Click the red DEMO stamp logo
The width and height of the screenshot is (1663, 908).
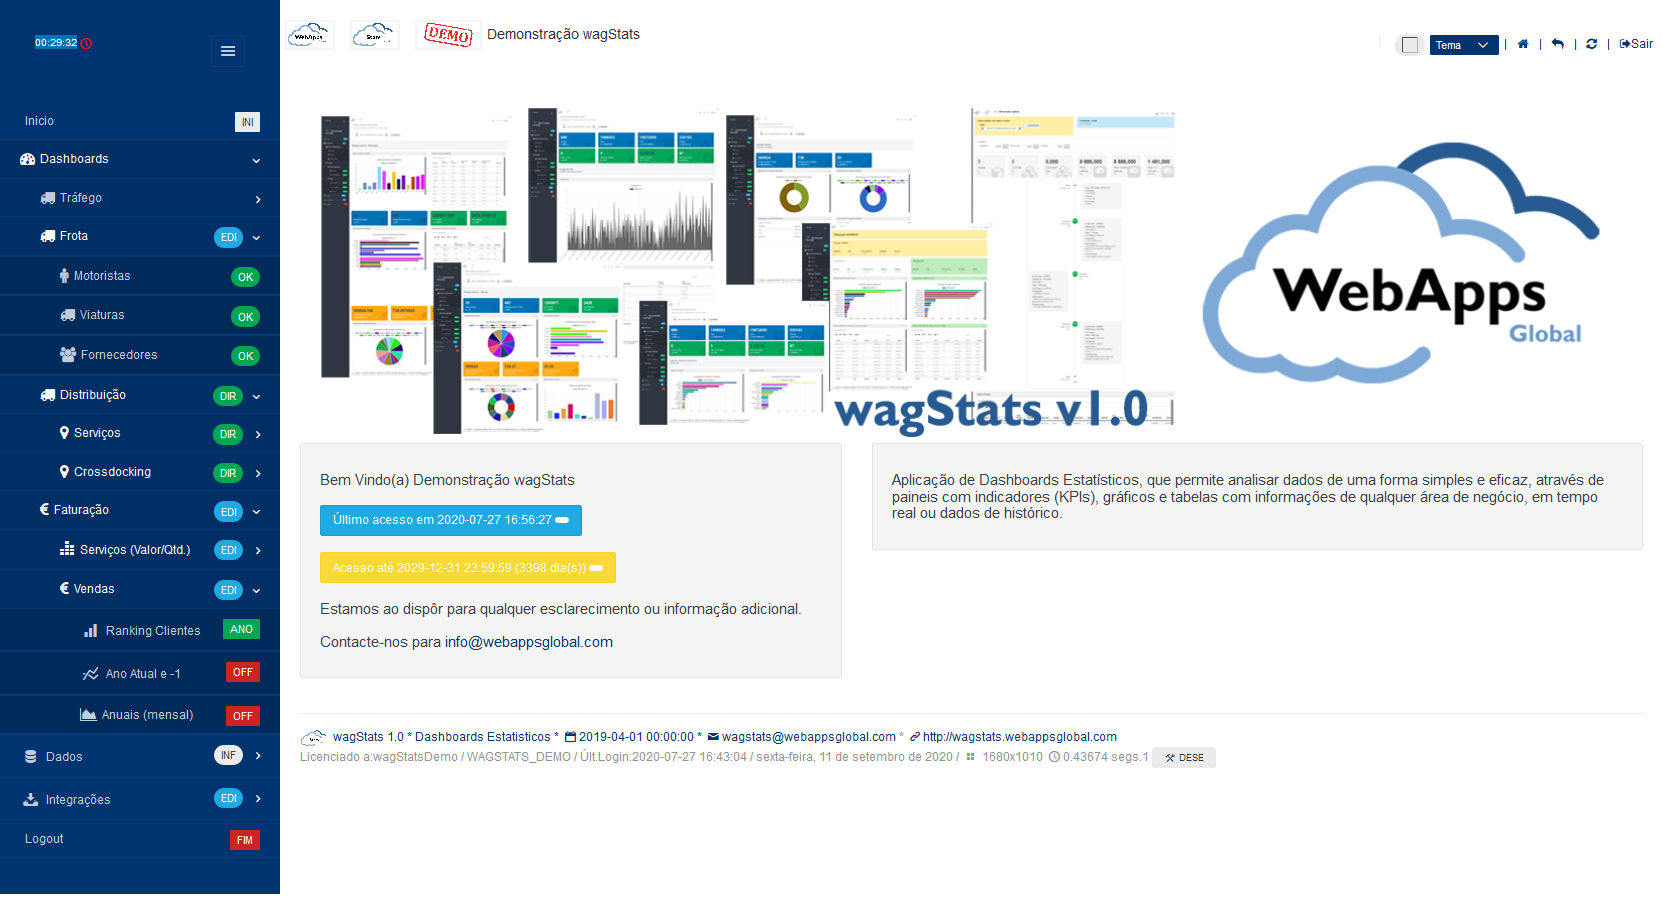[x=448, y=35]
